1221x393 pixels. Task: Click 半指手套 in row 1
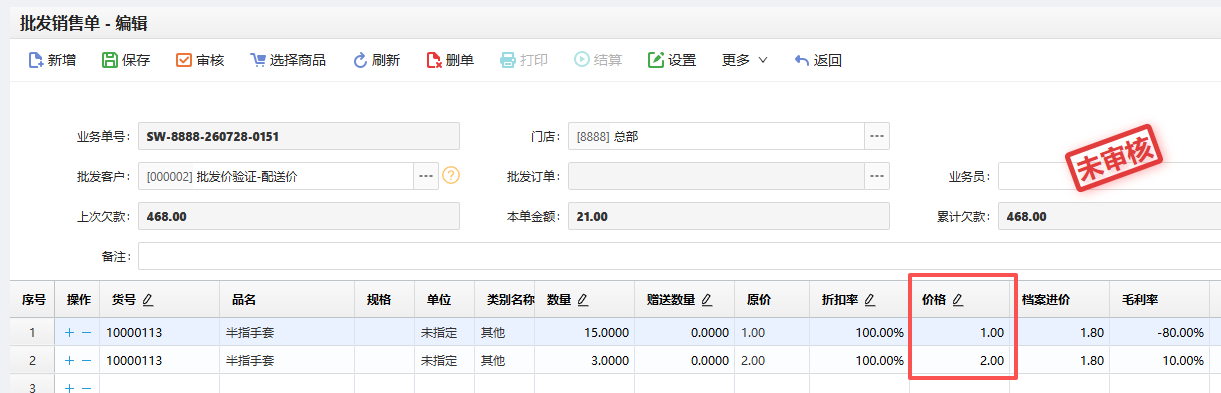pos(287,332)
